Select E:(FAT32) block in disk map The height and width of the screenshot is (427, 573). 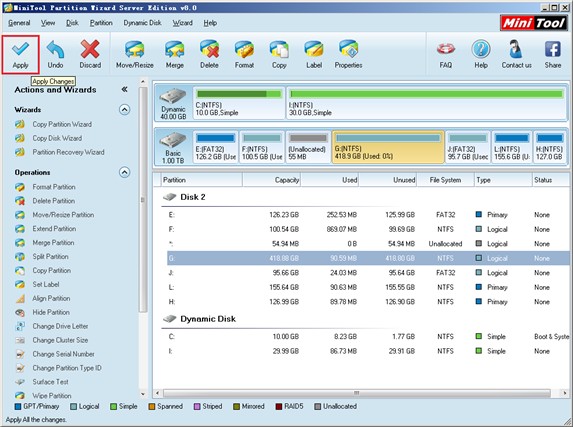click(216, 147)
